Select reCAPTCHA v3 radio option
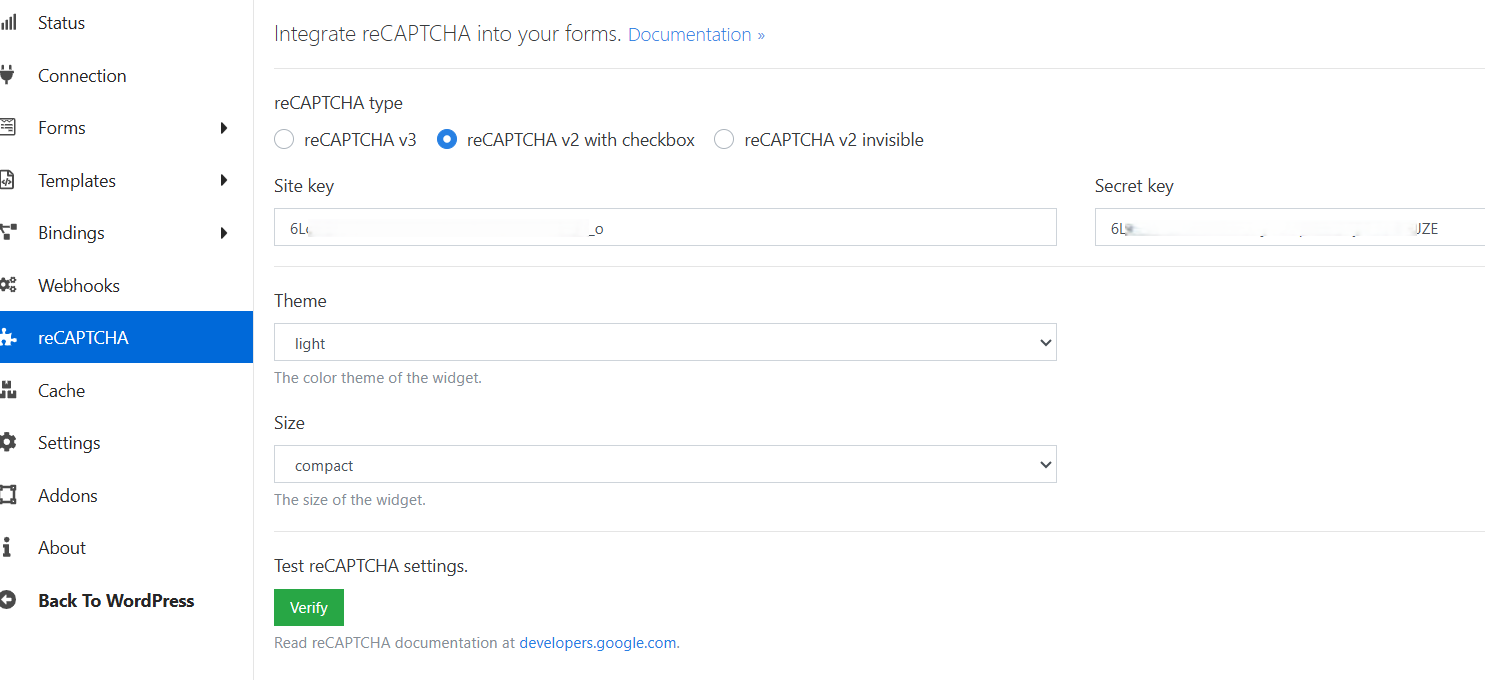The image size is (1485, 680). (284, 140)
